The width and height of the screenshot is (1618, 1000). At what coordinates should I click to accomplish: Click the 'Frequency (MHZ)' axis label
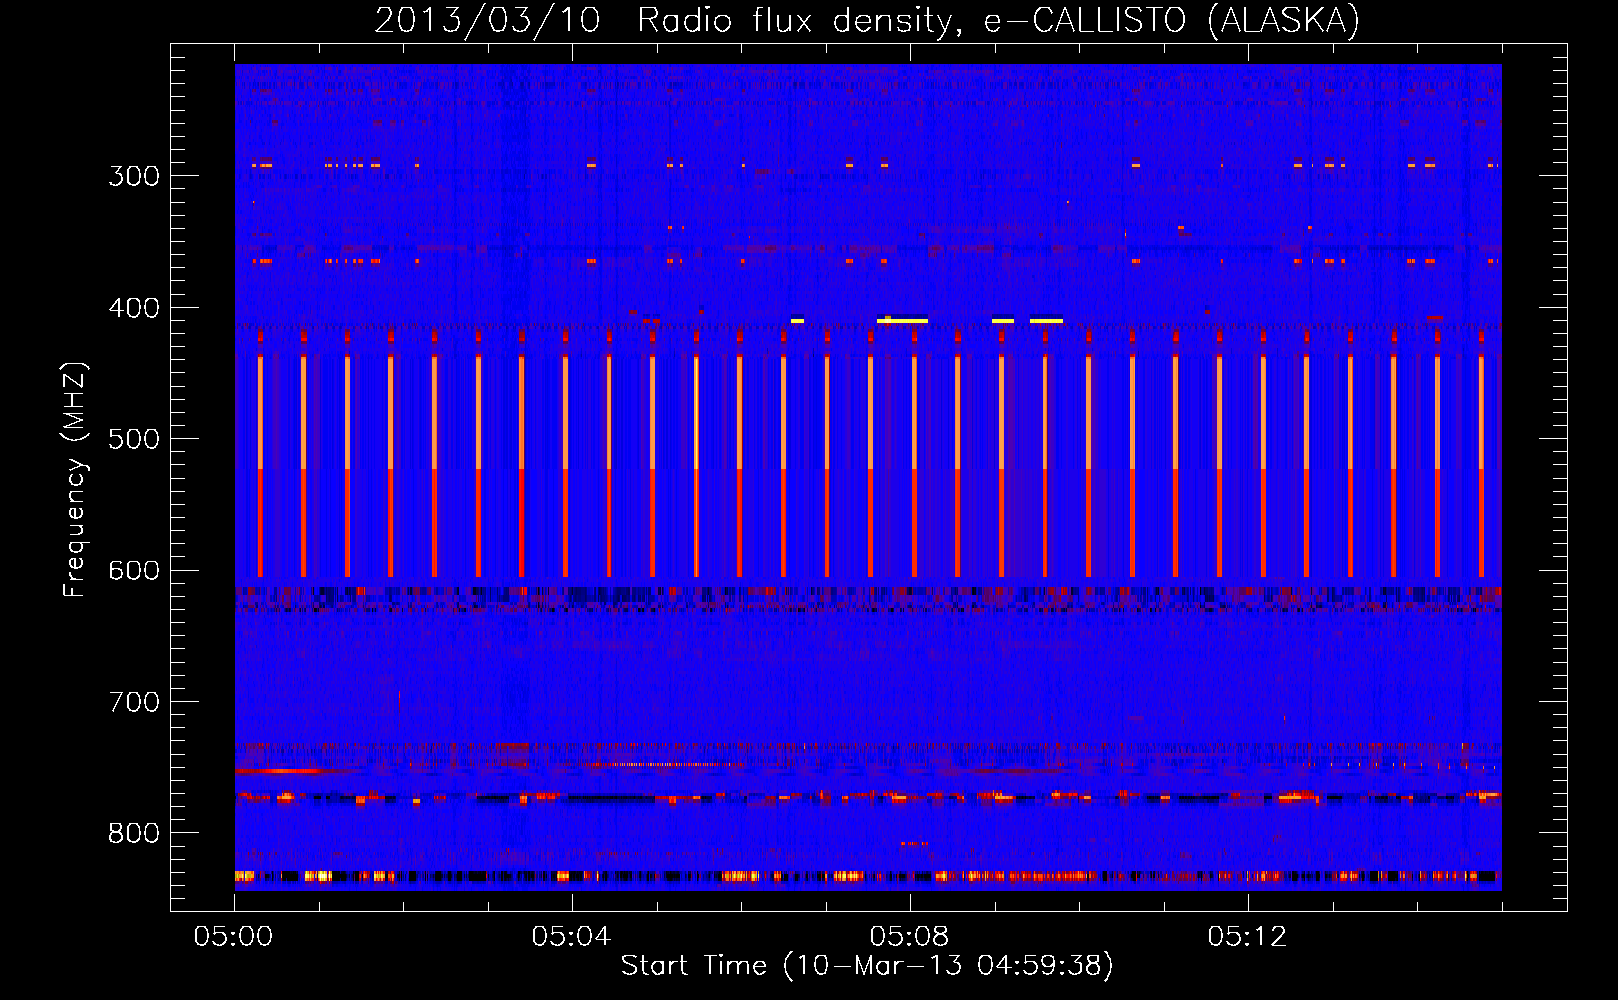(75, 480)
